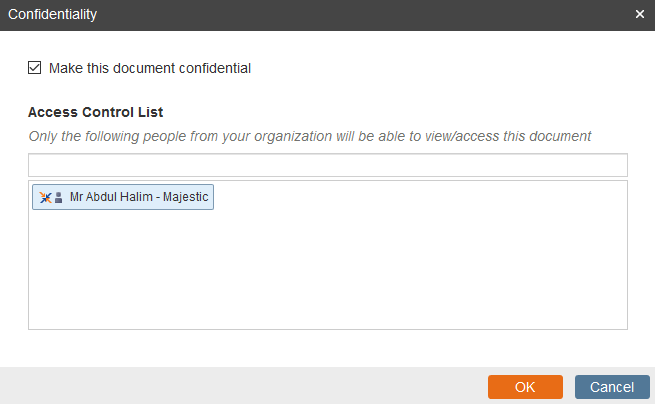Click the orange and blue star icon
Image resolution: width=655 pixels, height=404 pixels.
pos(45,197)
